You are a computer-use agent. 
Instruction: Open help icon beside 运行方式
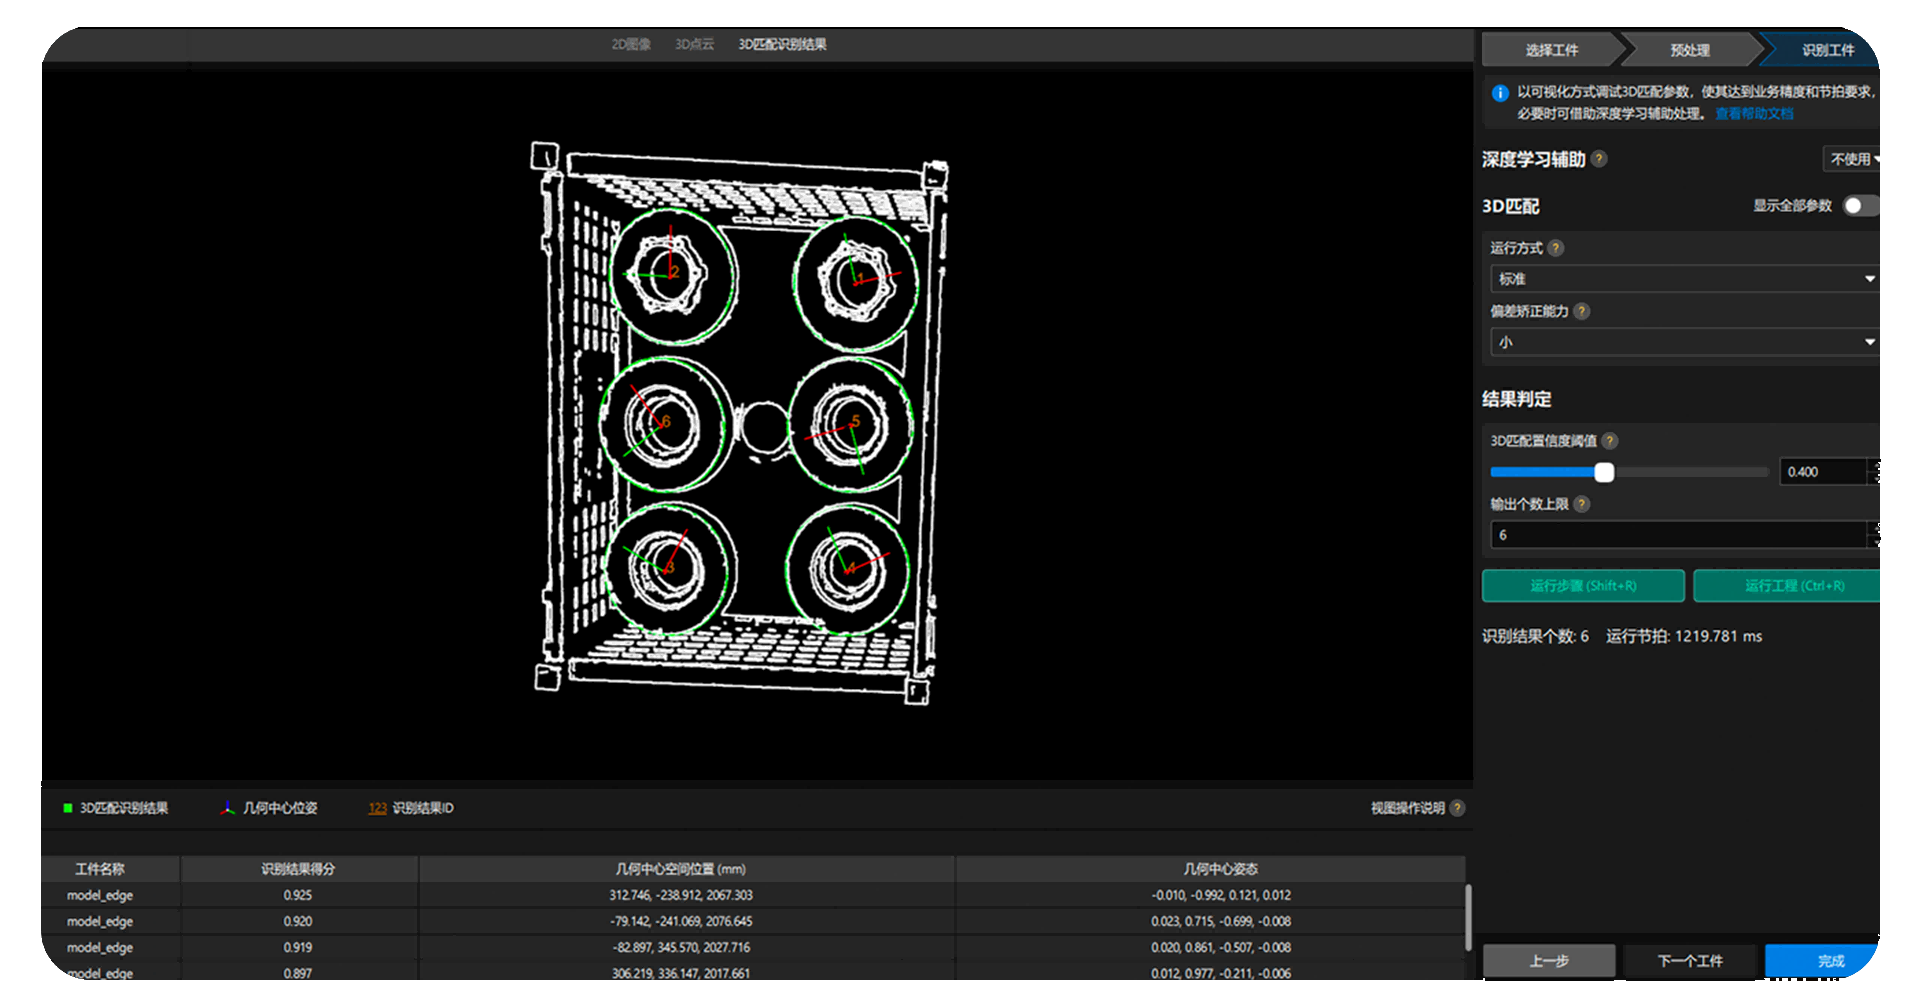coord(1556,248)
